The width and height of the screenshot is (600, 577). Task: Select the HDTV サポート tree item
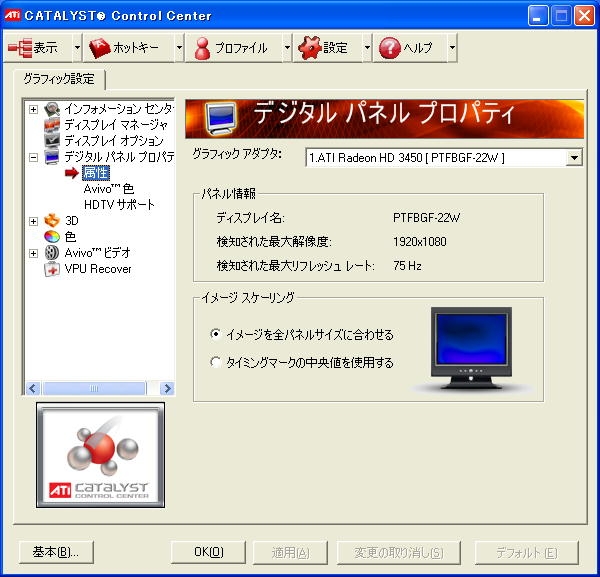pos(119,205)
